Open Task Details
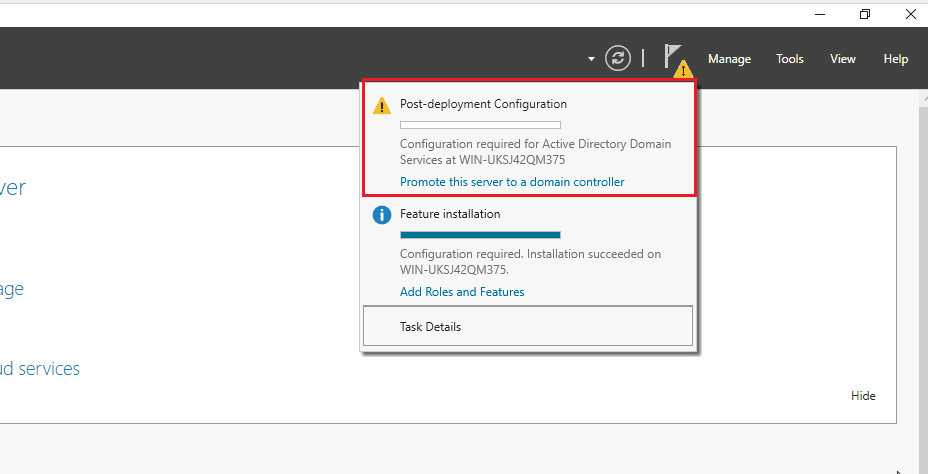Image resolution: width=928 pixels, height=474 pixels. [527, 325]
